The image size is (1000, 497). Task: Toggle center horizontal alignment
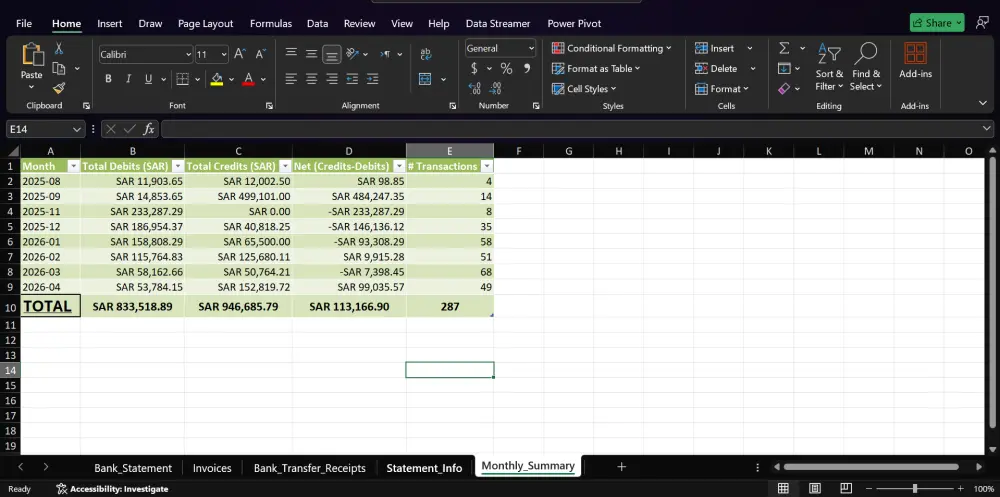click(311, 79)
